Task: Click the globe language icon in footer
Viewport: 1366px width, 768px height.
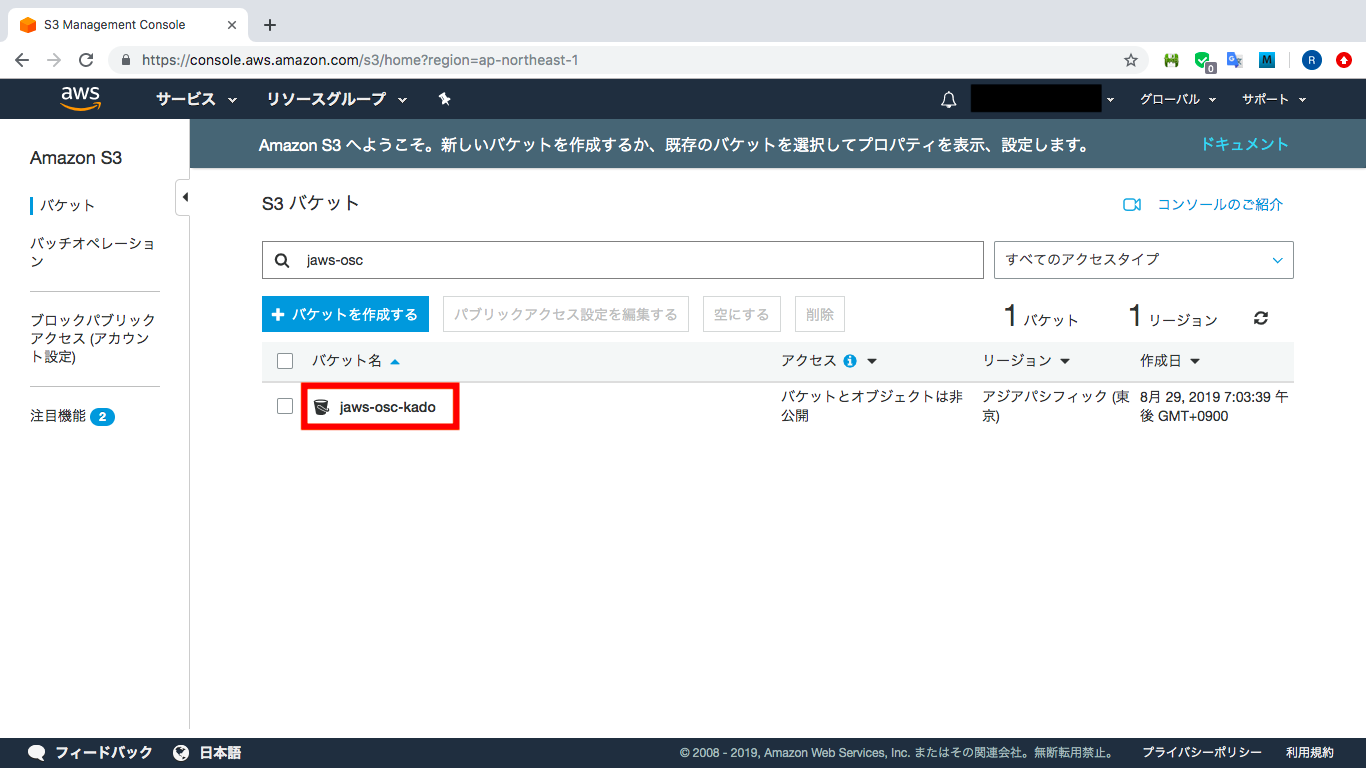Action: 181,753
